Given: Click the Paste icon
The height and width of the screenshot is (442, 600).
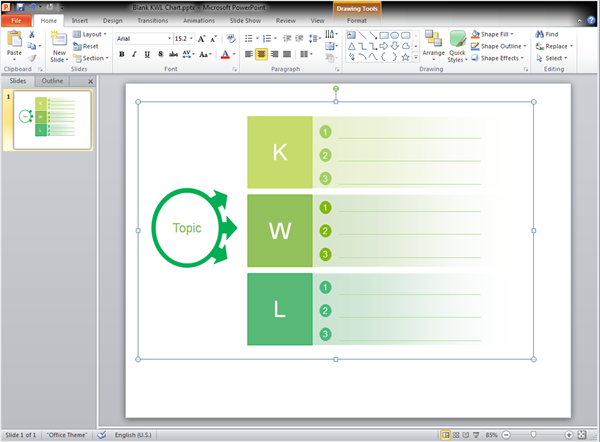Looking at the screenshot, I should coord(14,40).
